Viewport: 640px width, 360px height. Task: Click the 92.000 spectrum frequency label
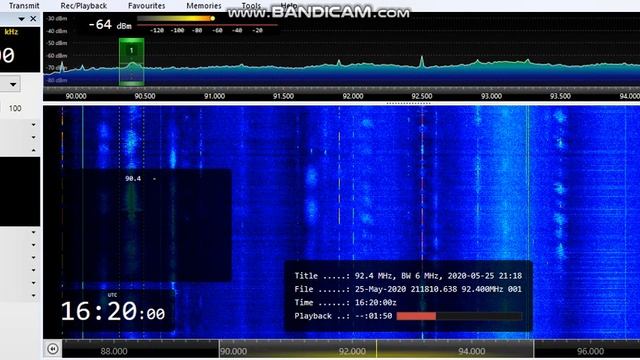point(353,96)
